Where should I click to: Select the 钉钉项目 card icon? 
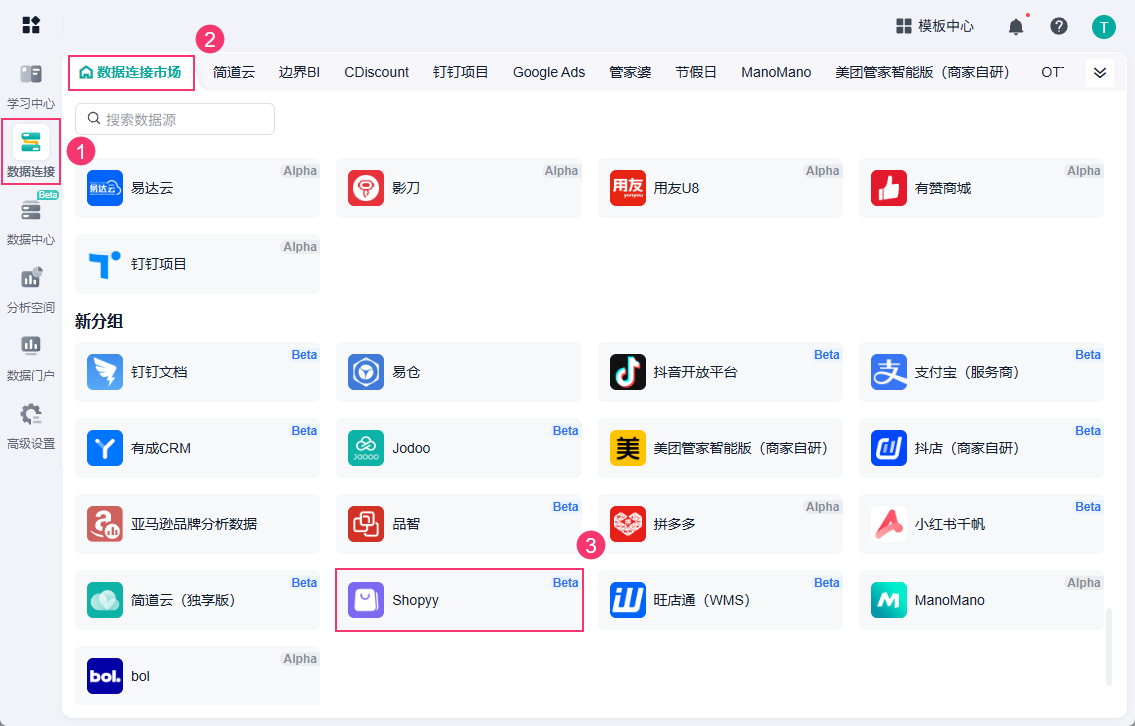[x=105, y=264]
